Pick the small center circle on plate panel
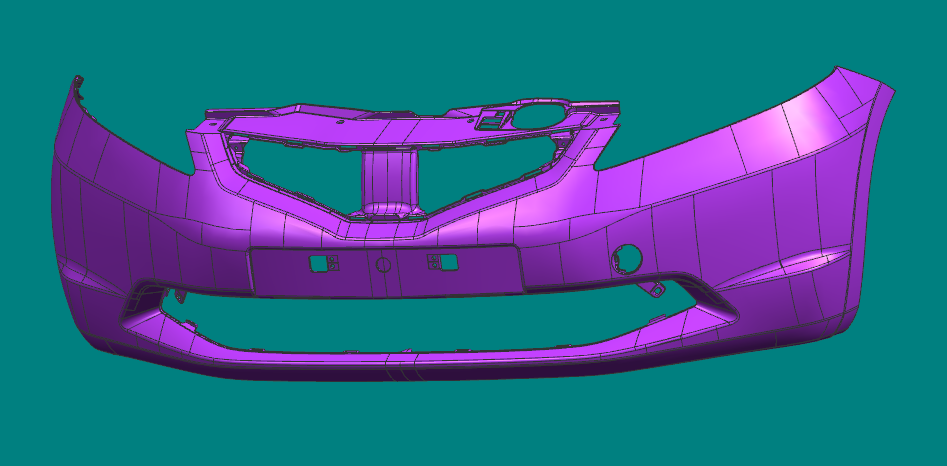 384,264
